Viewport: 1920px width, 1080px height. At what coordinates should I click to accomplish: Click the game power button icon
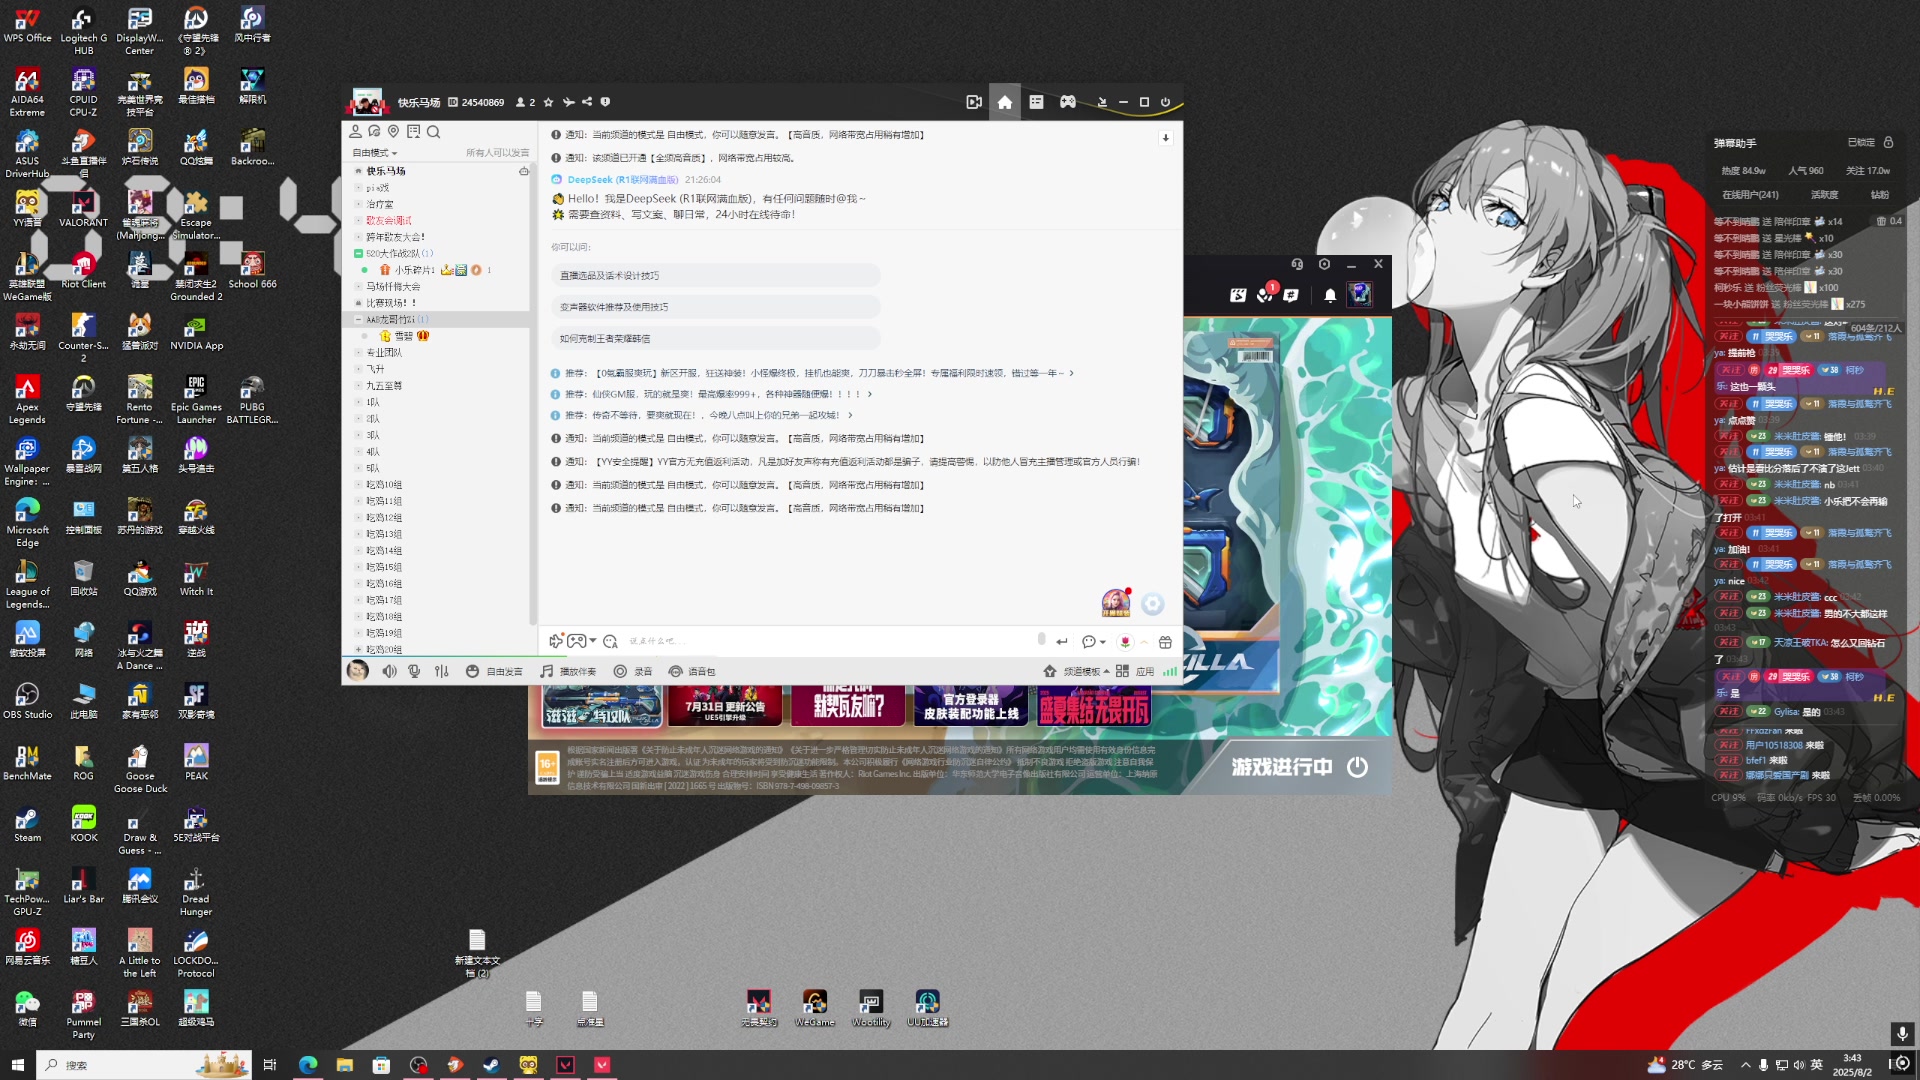[x=1357, y=767]
